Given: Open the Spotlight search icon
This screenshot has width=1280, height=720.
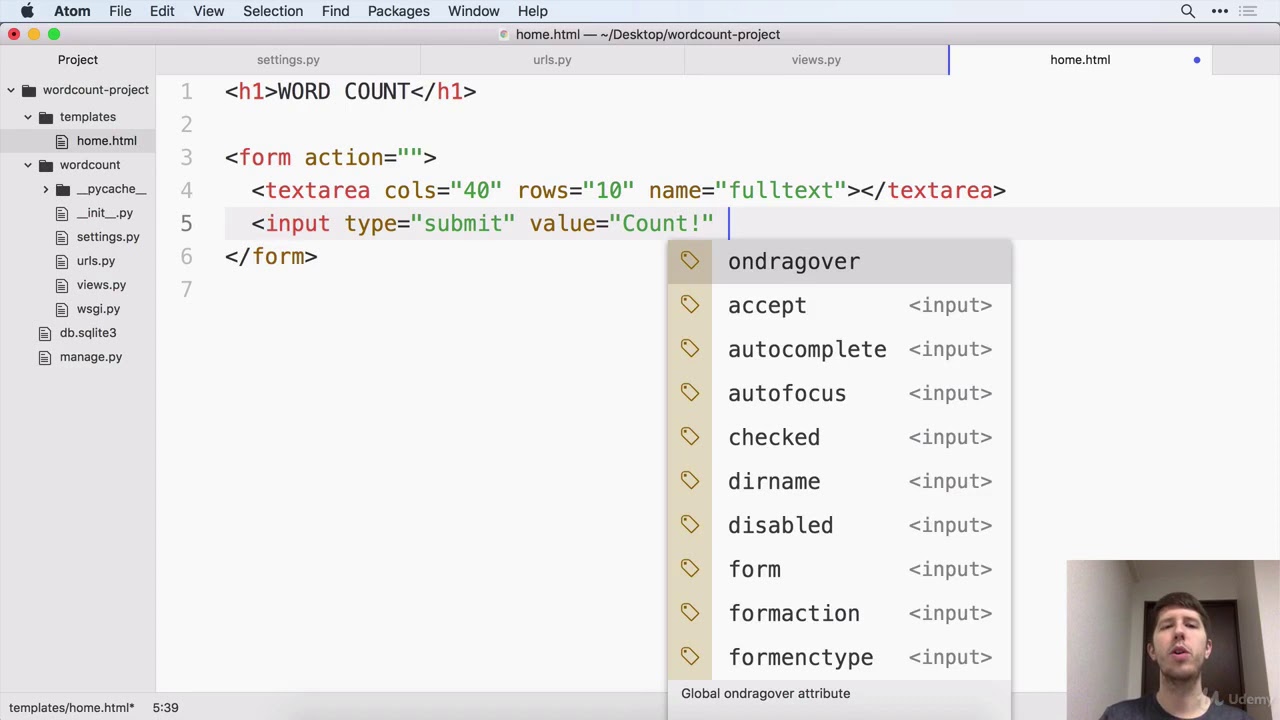Looking at the screenshot, I should 1188,11.
